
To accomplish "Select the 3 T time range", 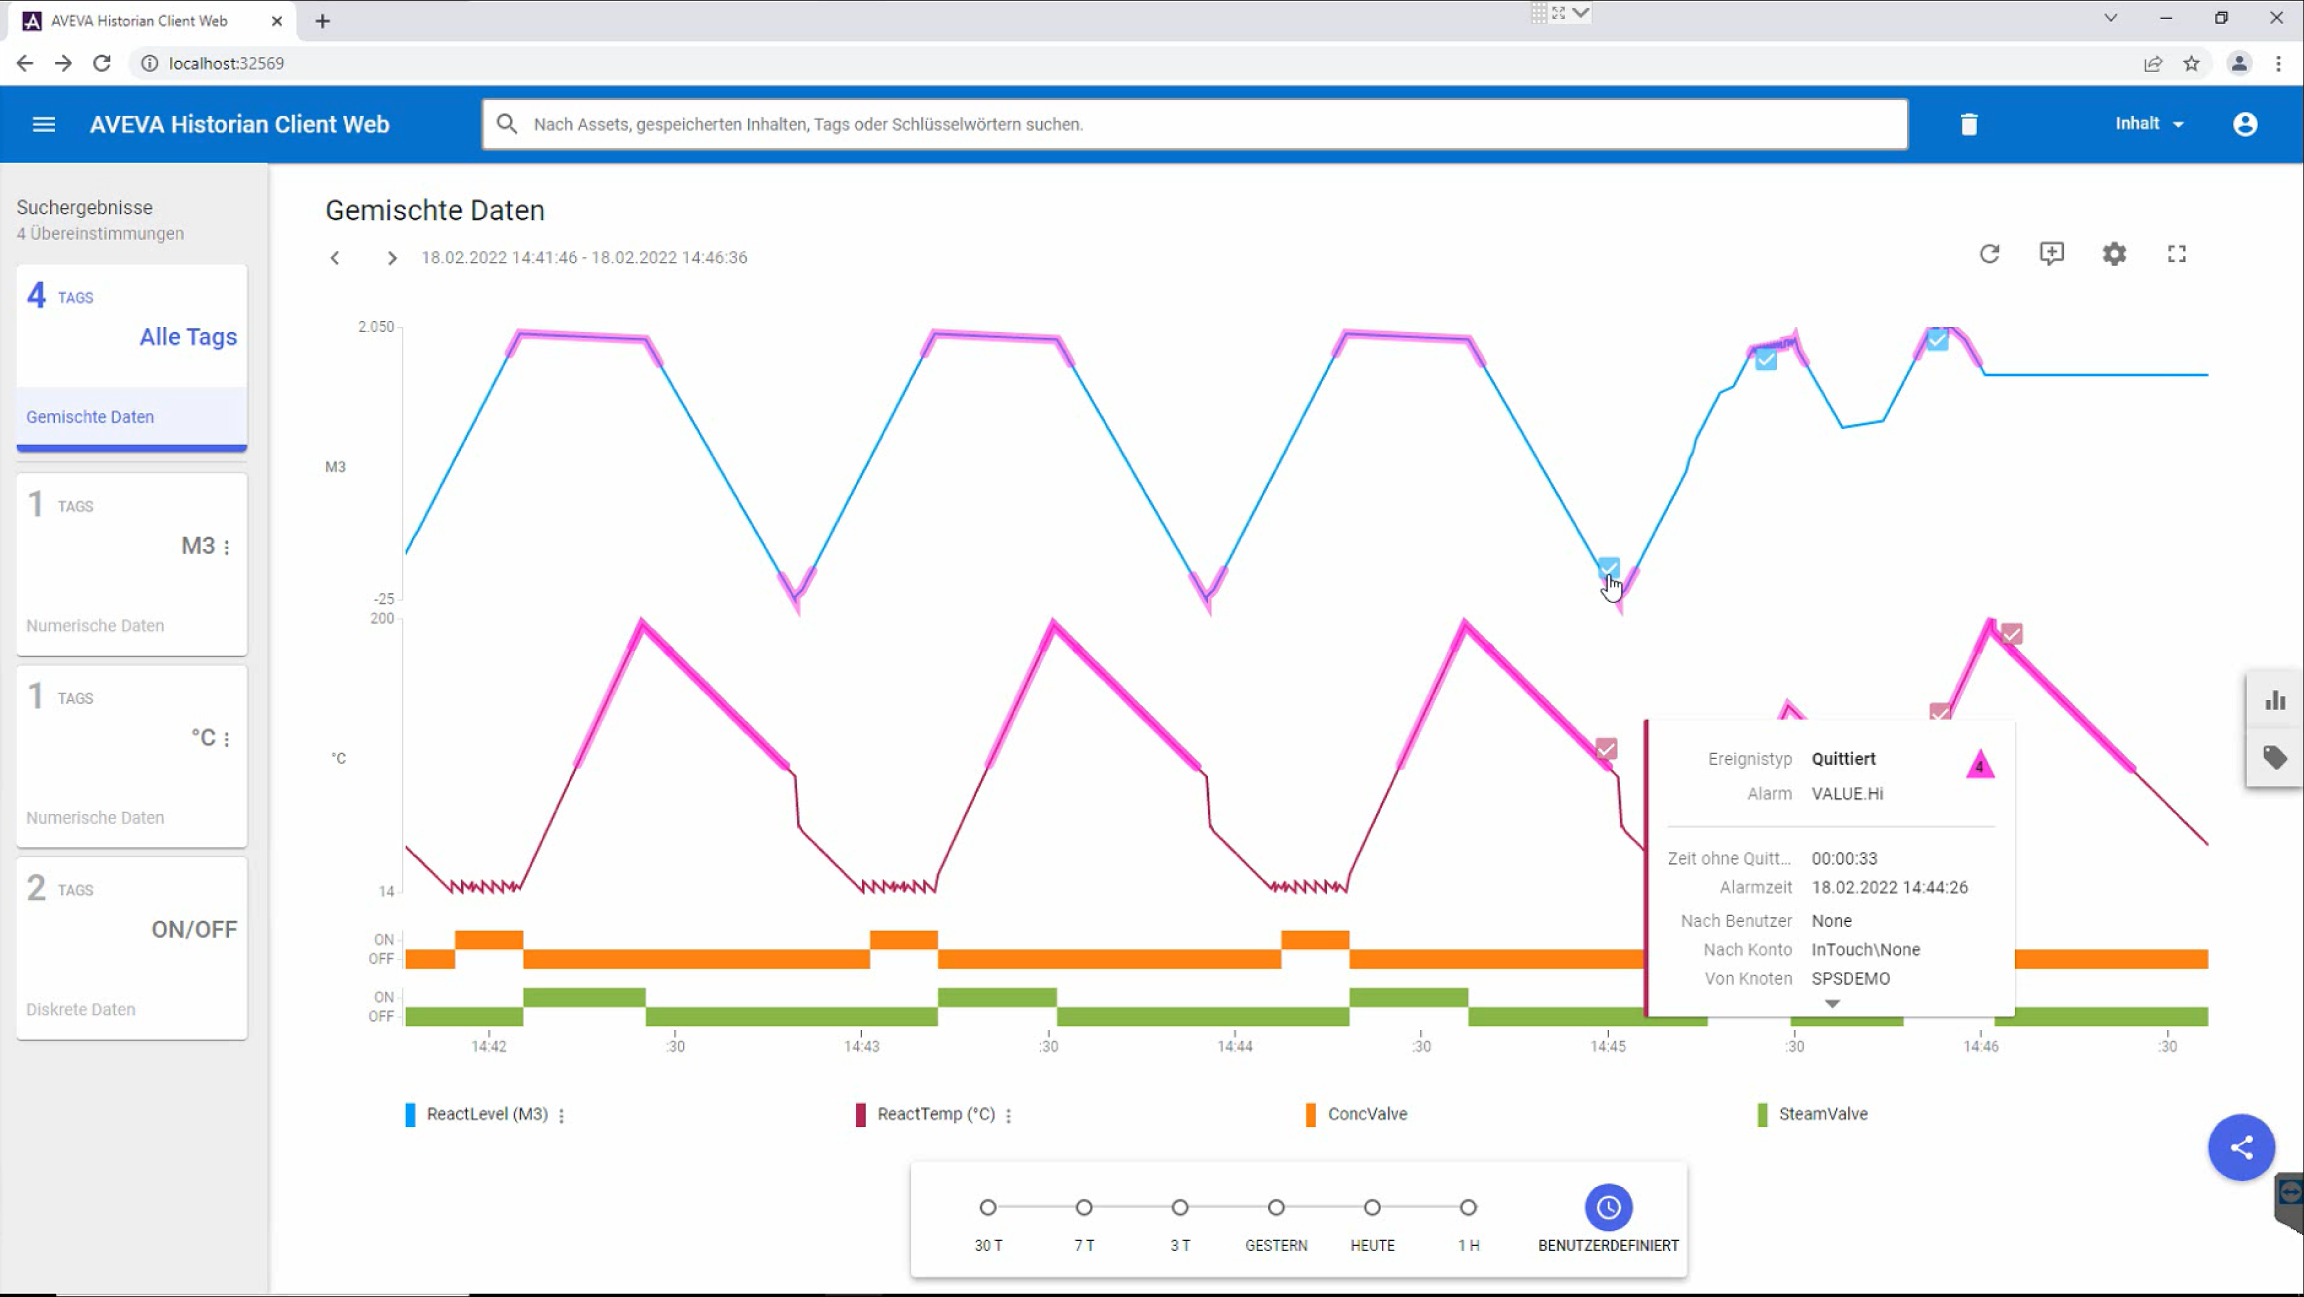I will point(1180,1208).
